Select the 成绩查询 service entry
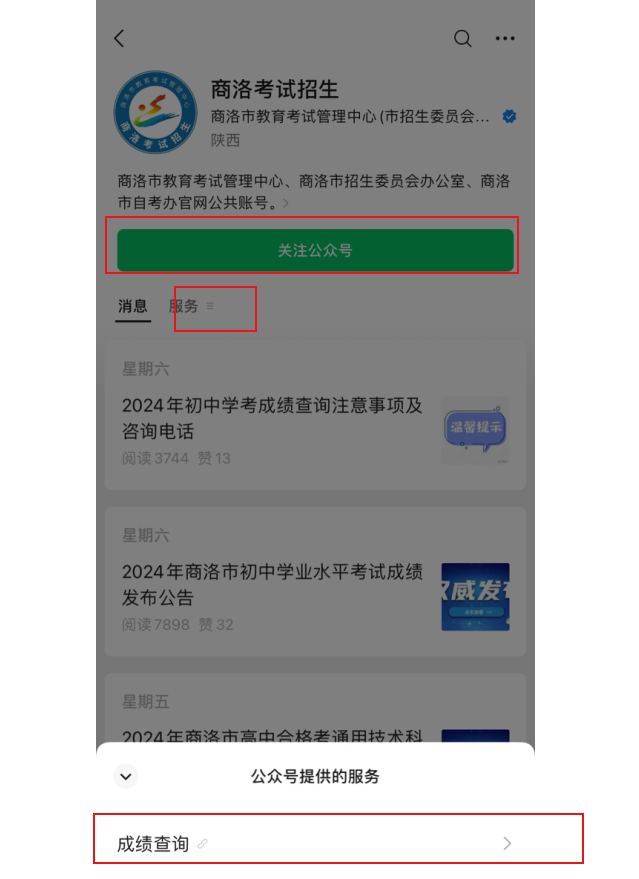 coord(315,844)
